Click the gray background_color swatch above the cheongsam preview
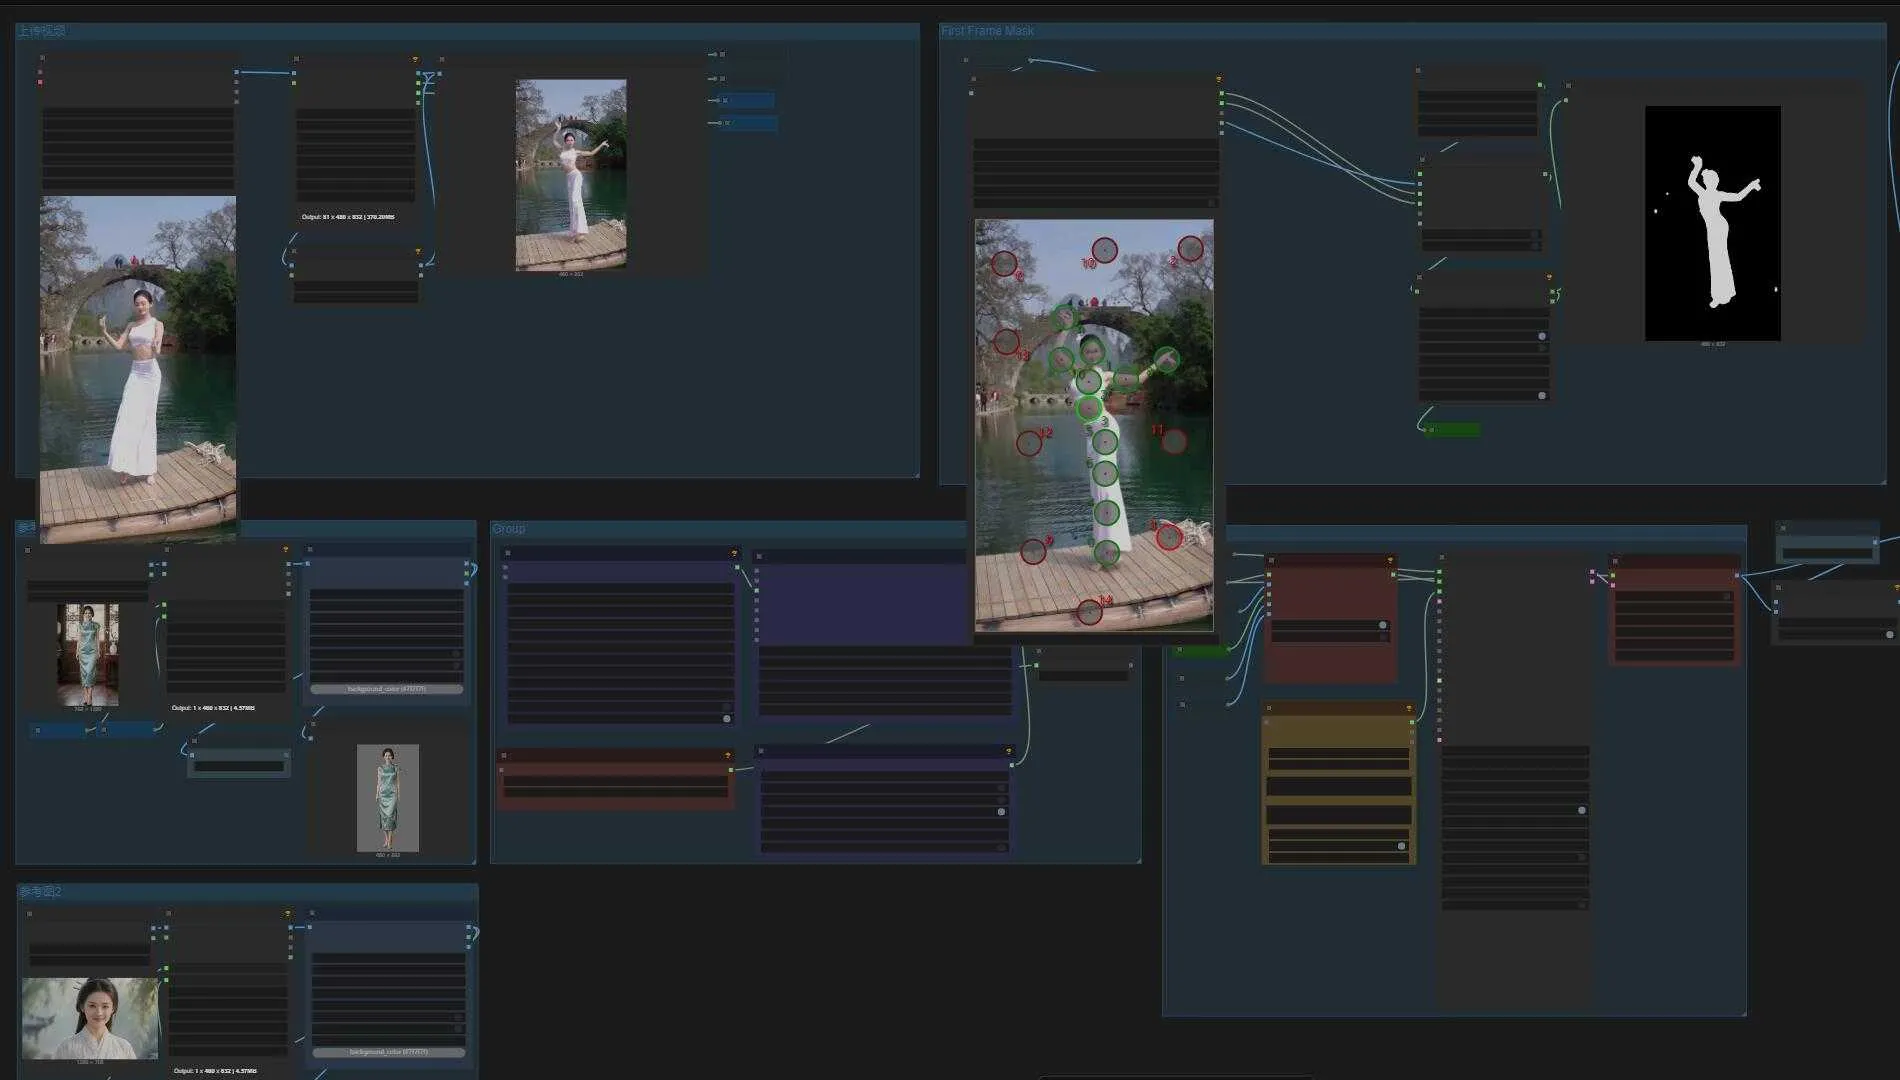Viewport: 1900px width, 1080px height. click(386, 689)
